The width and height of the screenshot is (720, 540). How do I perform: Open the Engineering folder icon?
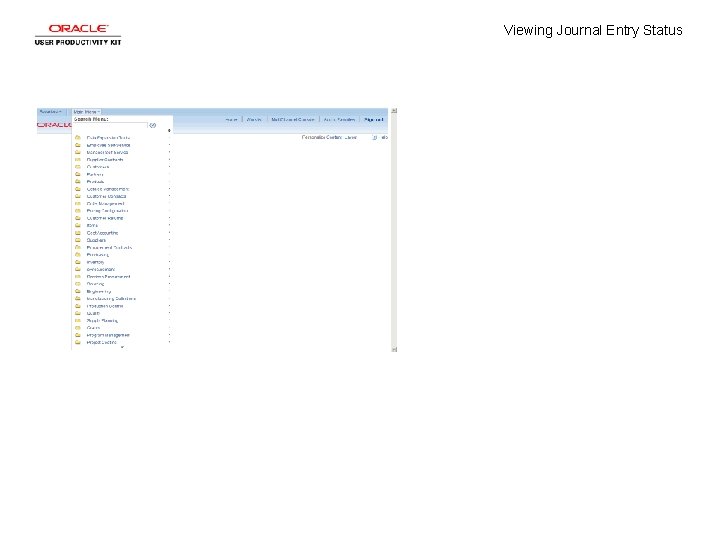point(78,292)
